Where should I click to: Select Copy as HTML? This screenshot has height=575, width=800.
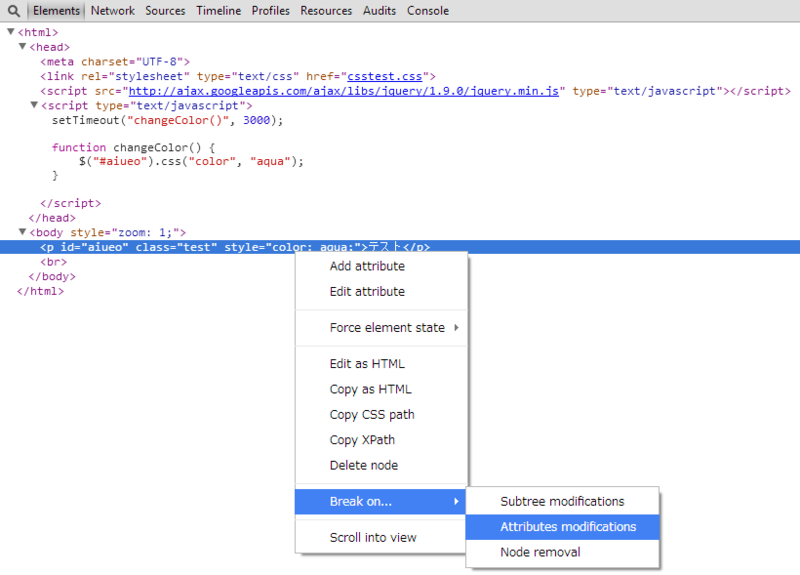[381, 389]
